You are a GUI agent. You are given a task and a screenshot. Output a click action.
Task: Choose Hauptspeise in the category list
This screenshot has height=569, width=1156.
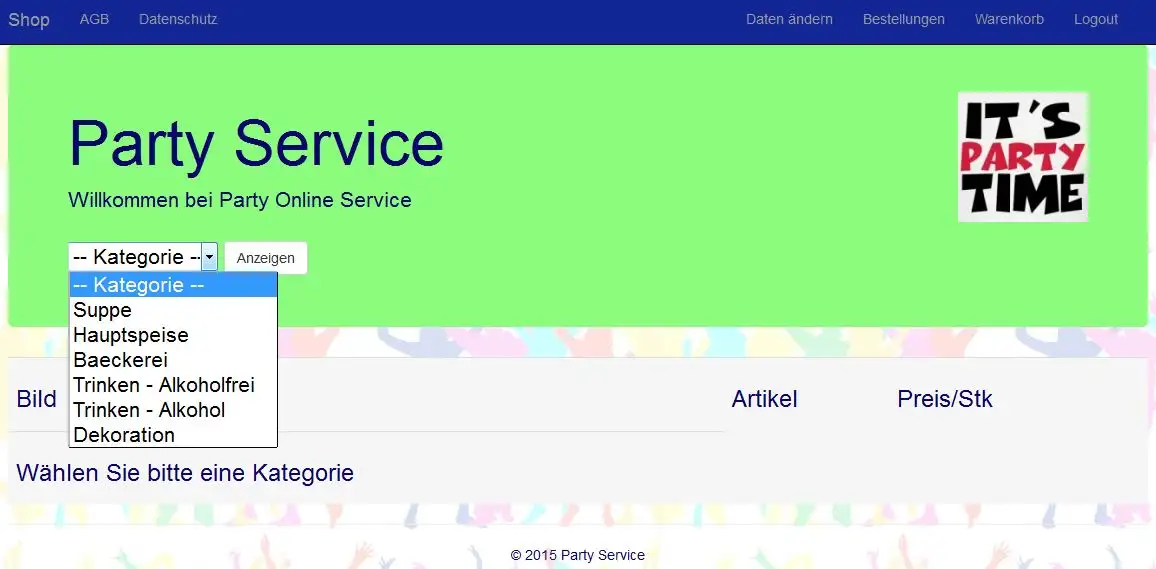pos(173,335)
